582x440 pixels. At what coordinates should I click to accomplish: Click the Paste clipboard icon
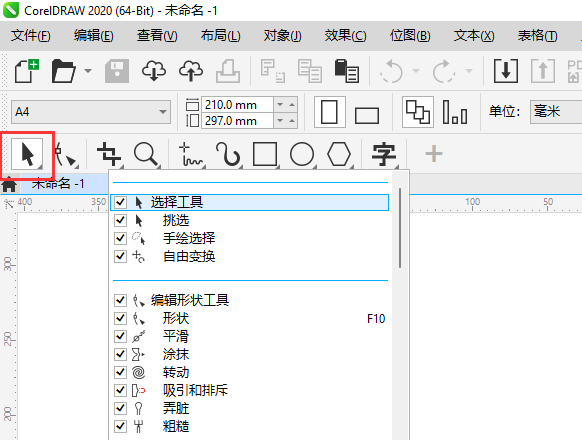pos(347,71)
